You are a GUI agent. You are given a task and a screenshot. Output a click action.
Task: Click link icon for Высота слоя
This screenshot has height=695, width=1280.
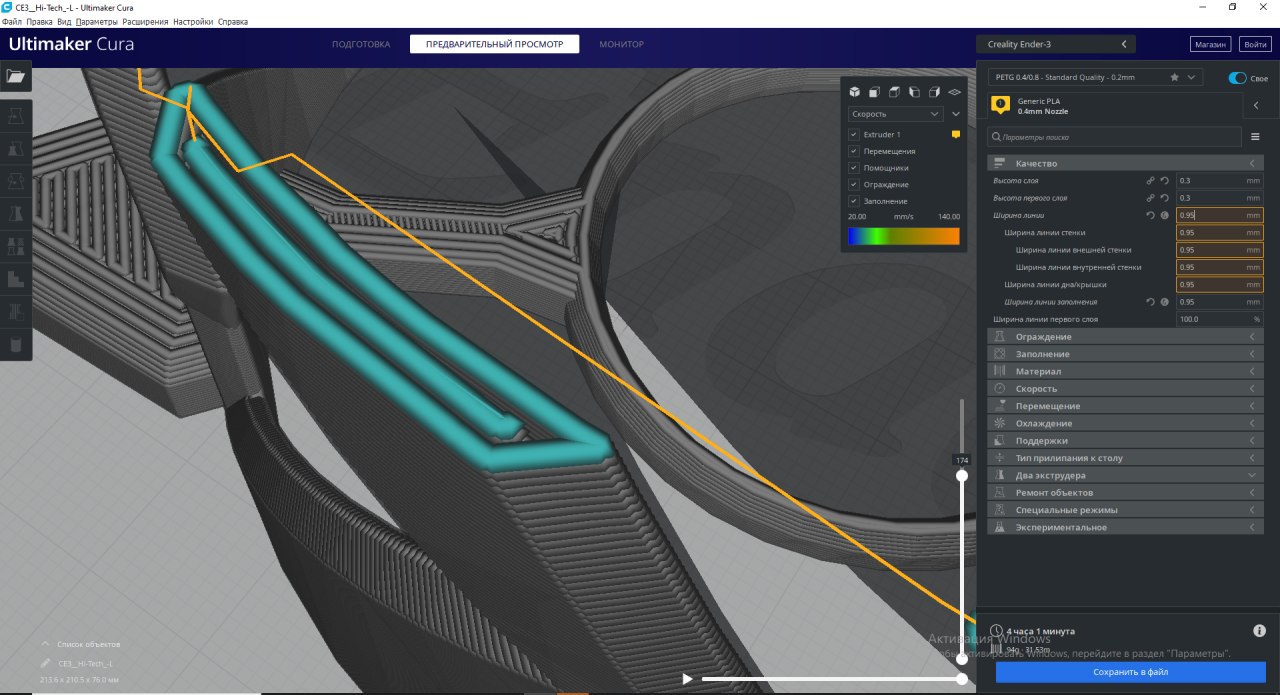(x=1150, y=181)
